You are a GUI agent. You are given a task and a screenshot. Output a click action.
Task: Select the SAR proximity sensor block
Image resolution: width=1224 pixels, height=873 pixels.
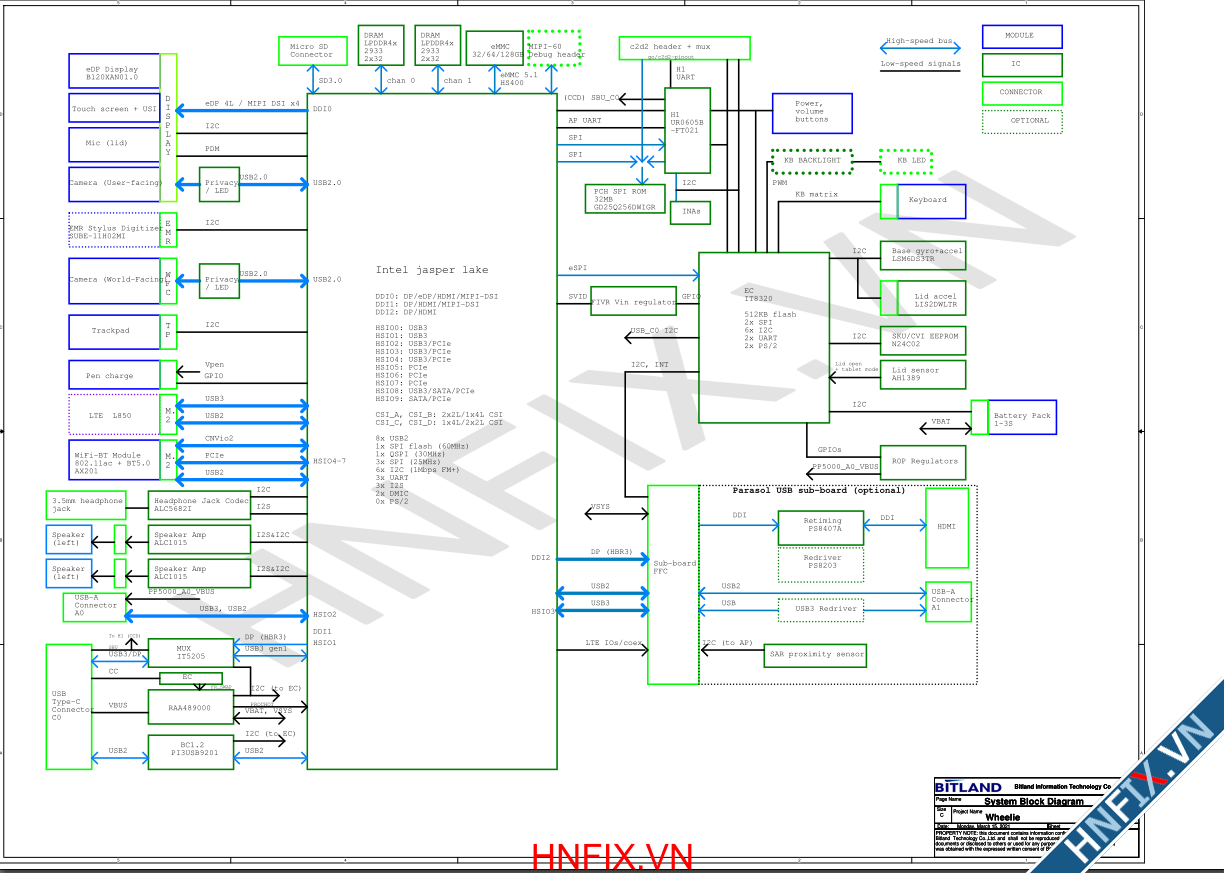click(x=814, y=655)
